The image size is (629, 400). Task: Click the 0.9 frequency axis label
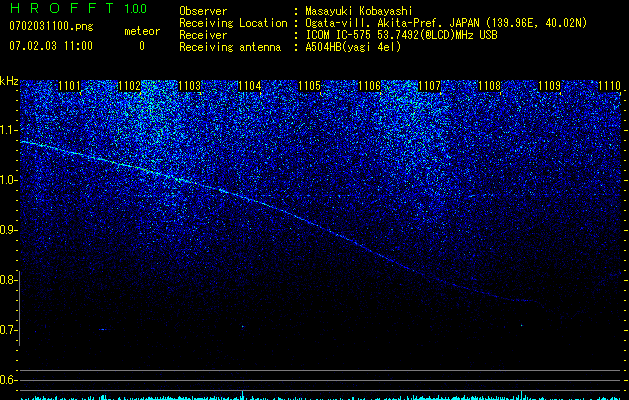click(x=9, y=230)
